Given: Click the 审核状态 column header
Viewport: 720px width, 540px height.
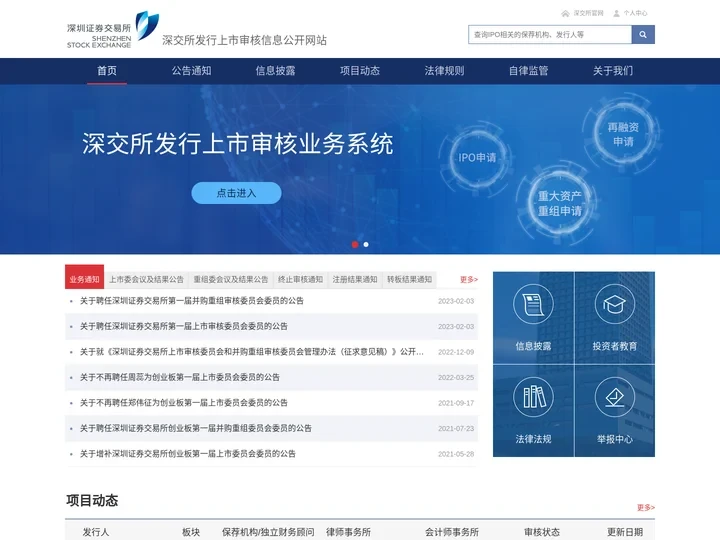Looking at the screenshot, I should (x=542, y=532).
